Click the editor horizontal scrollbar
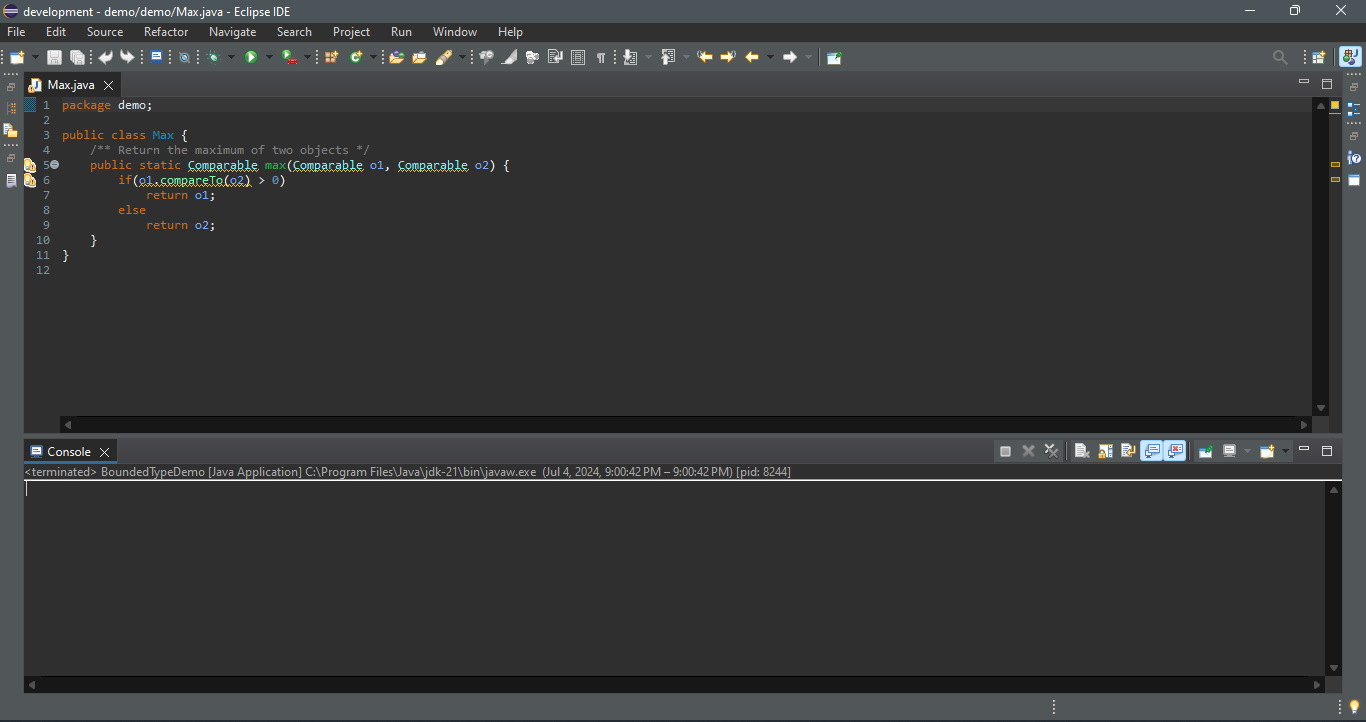The width and height of the screenshot is (1366, 722). (x=686, y=425)
